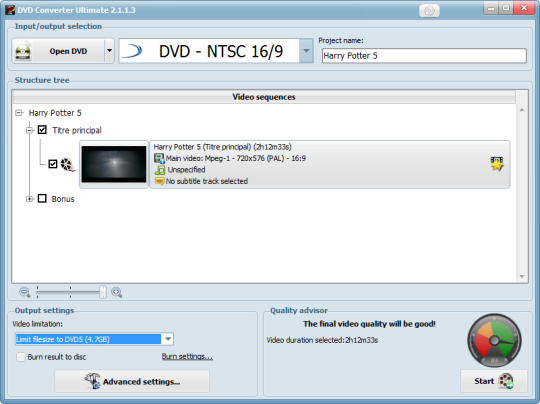540x404 pixels.
Task: Enable Burn result to disc checkbox
Action: point(21,357)
